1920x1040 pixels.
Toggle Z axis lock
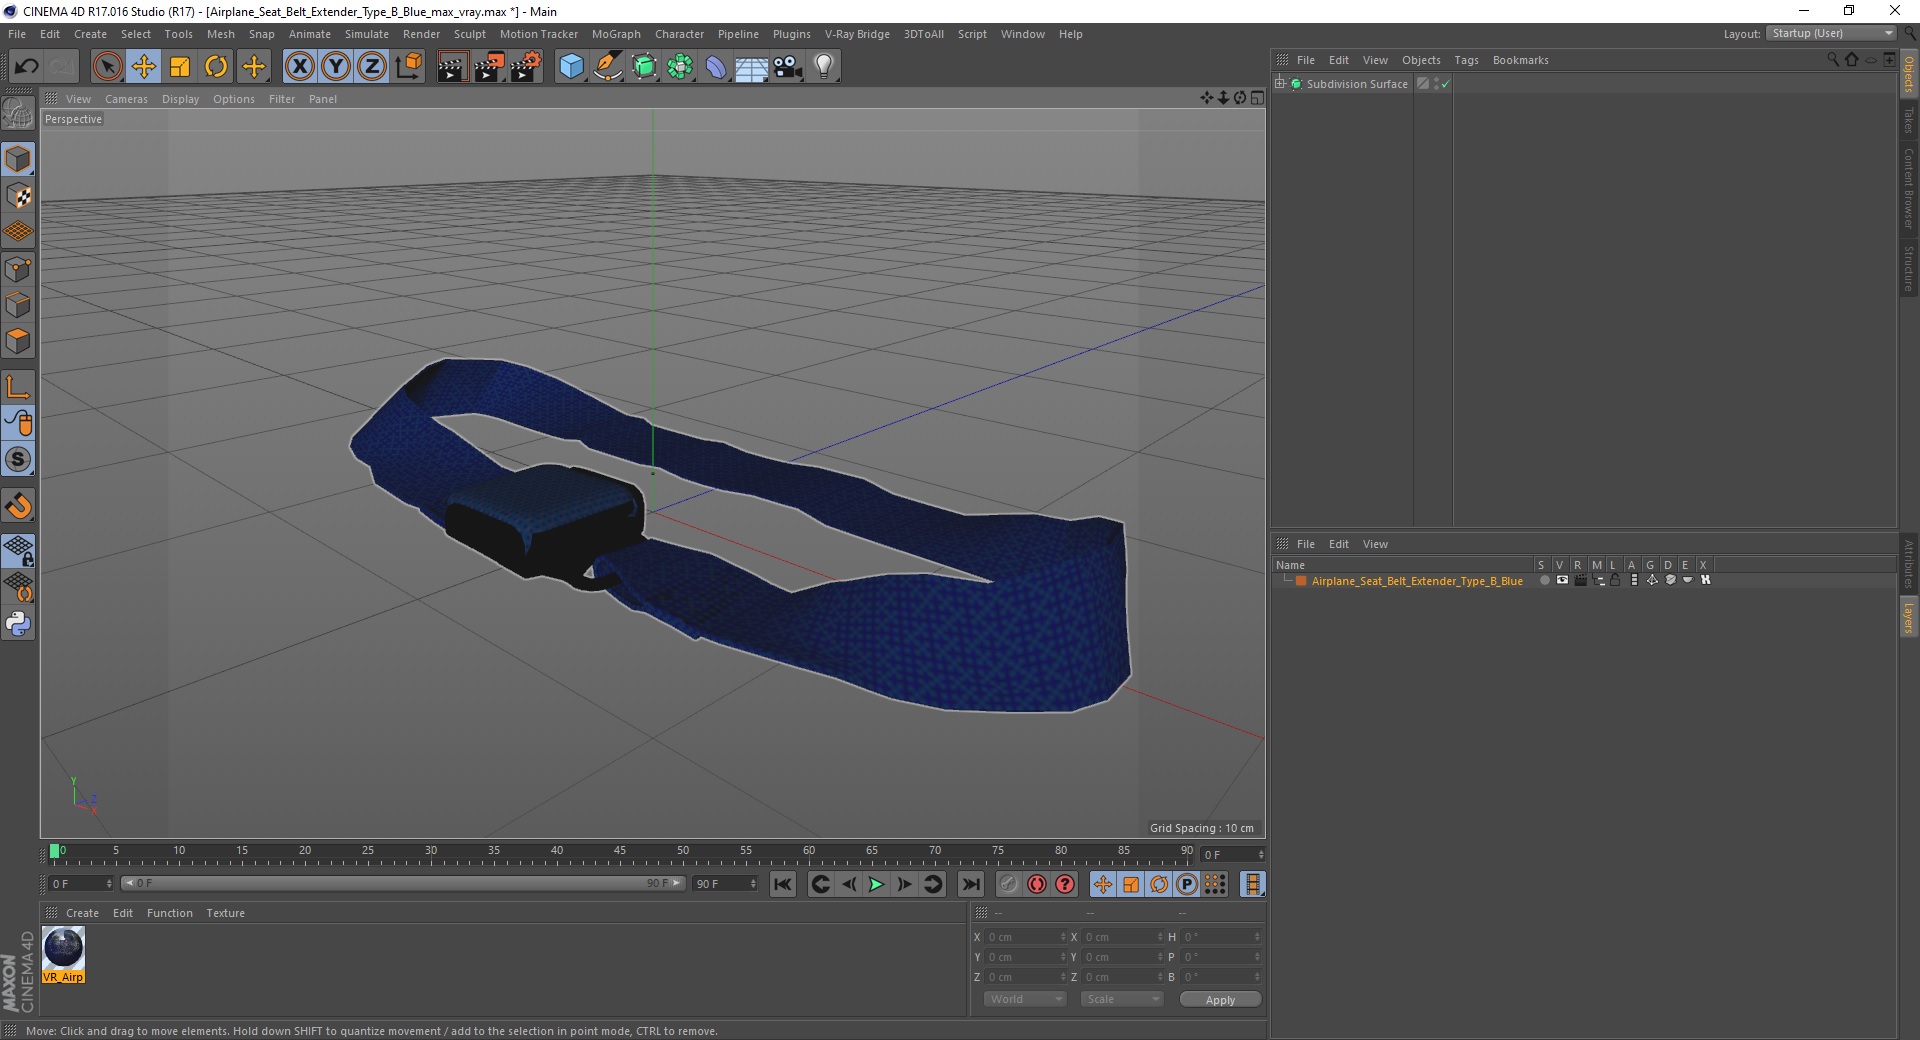point(372,67)
